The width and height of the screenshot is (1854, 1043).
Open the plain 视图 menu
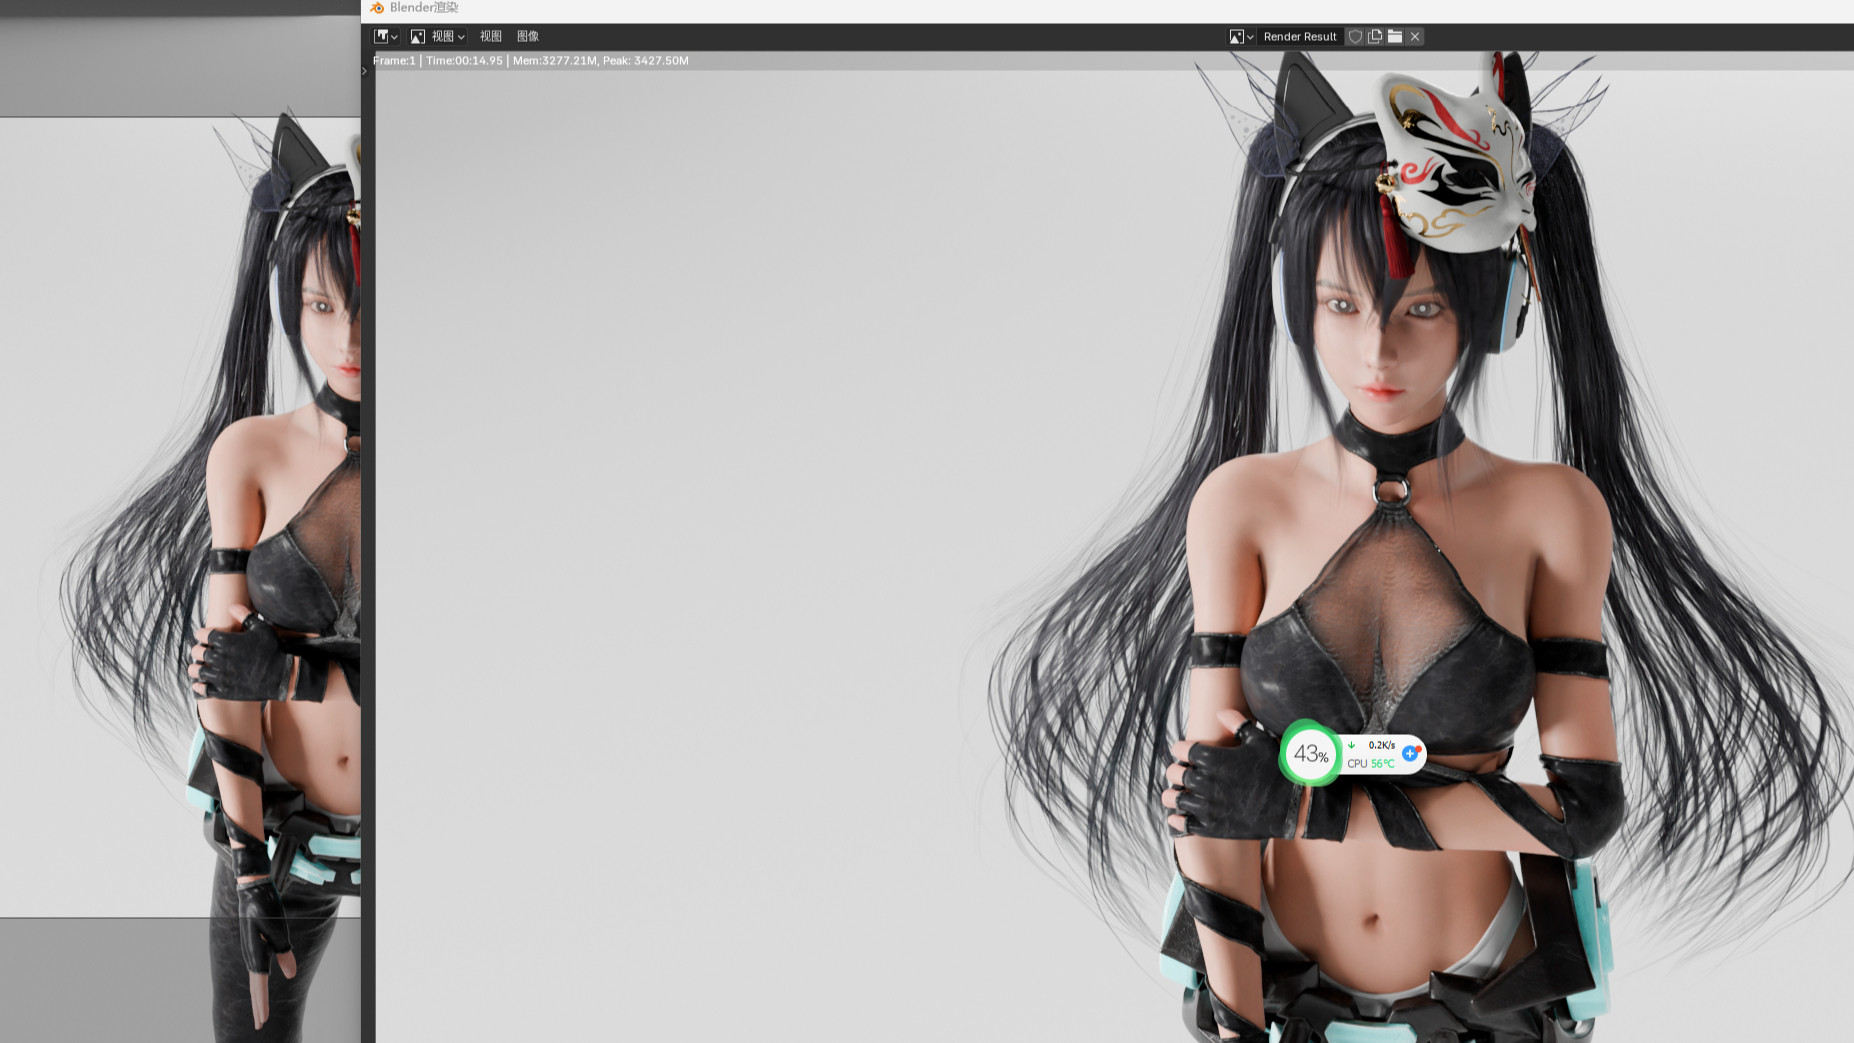point(490,37)
